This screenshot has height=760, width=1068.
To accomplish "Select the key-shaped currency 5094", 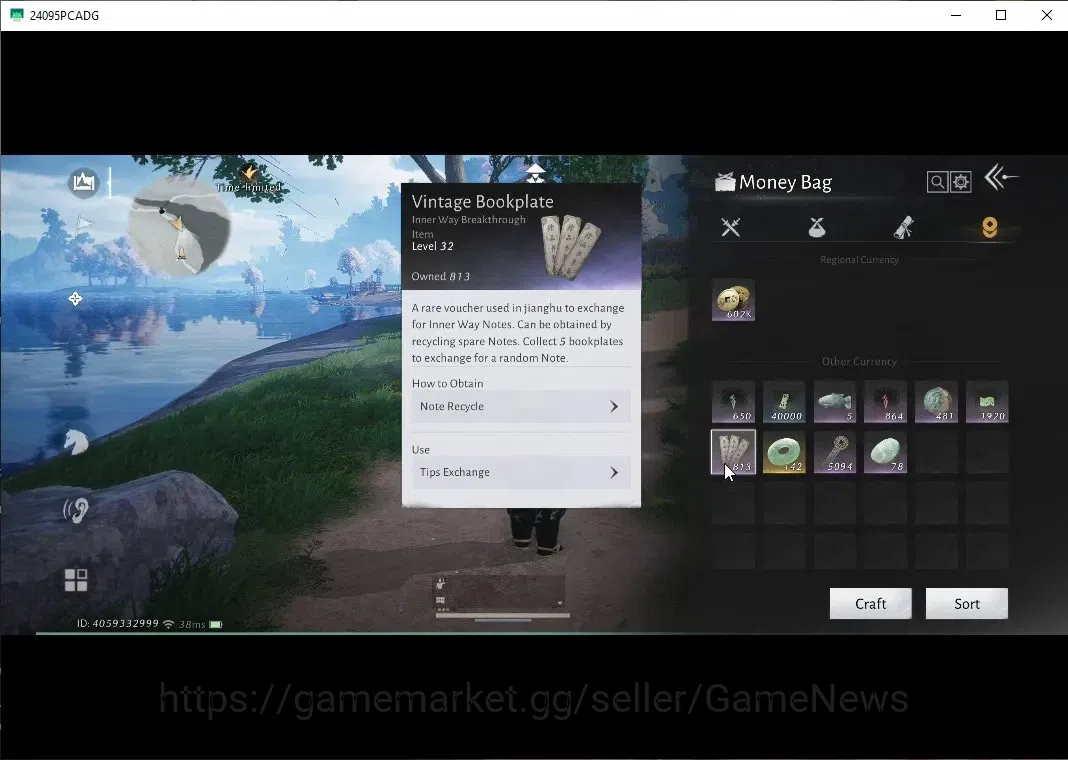I will click(835, 452).
